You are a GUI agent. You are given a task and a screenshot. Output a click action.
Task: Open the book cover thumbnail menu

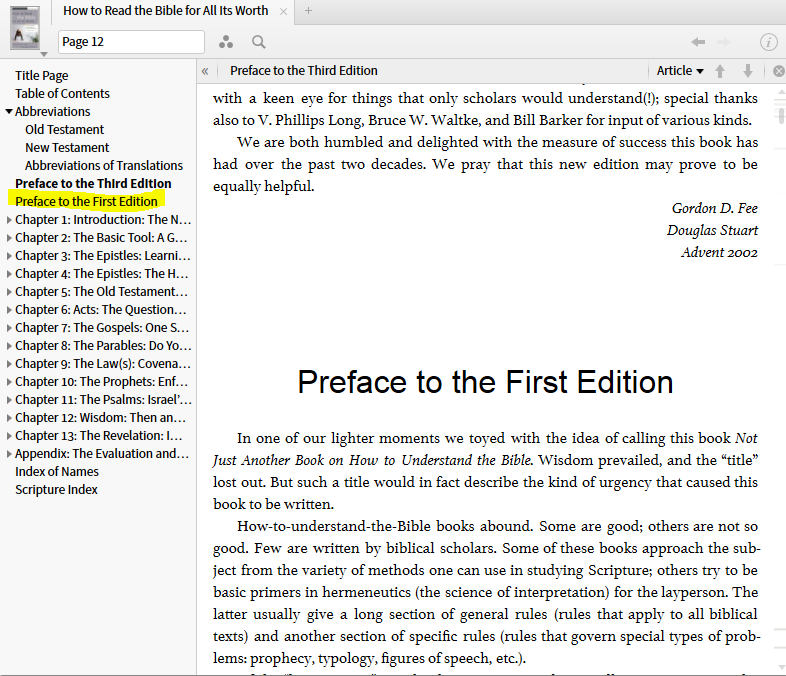tap(25, 28)
